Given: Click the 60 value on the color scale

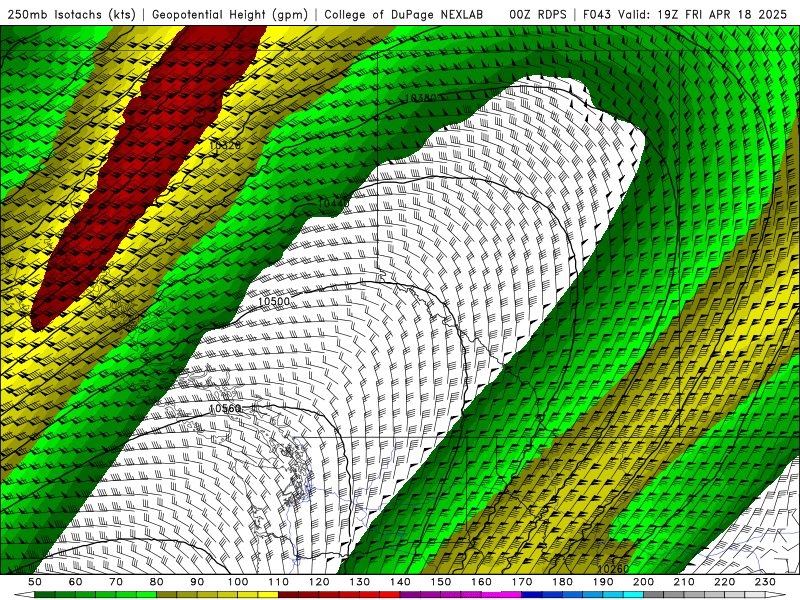Looking at the screenshot, I should click(x=75, y=582).
